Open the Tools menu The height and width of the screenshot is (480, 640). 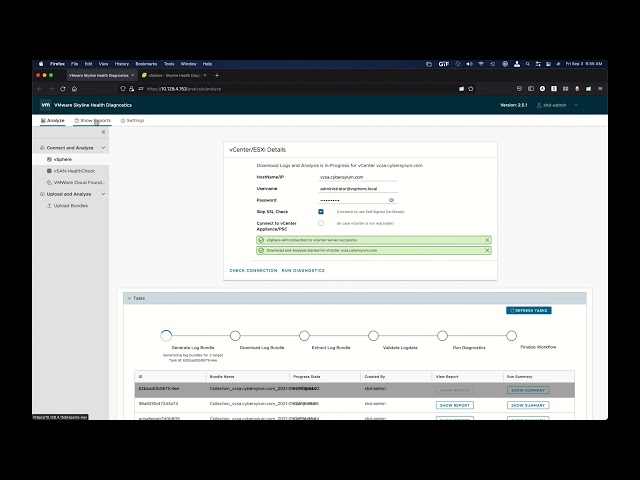[169, 64]
